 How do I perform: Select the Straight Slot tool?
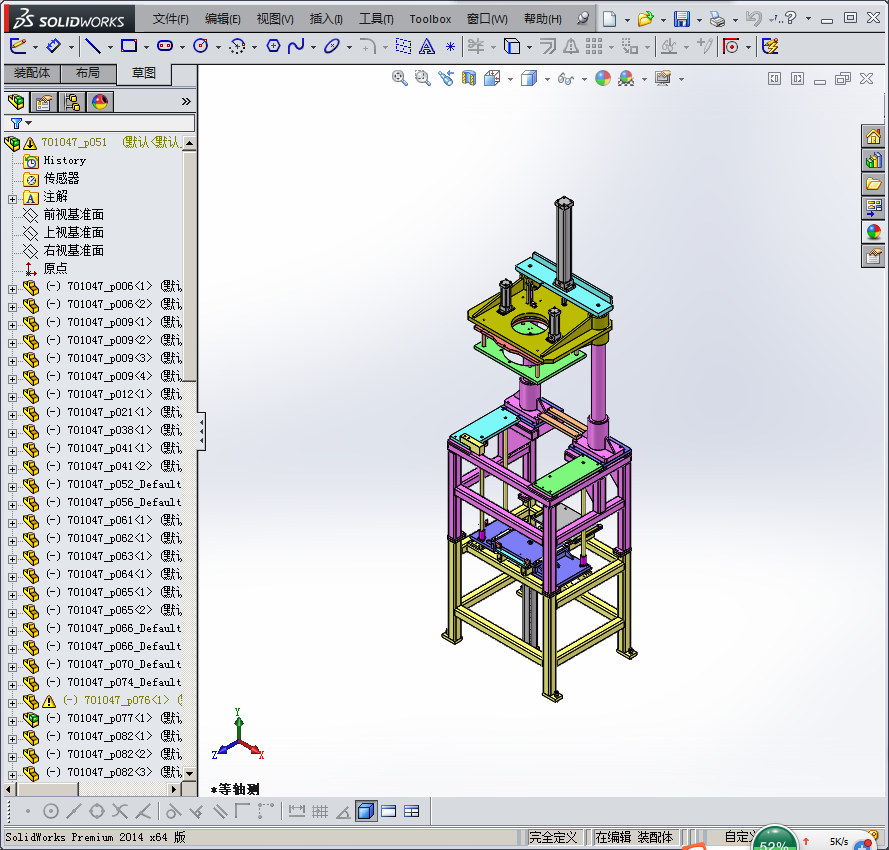coord(165,46)
